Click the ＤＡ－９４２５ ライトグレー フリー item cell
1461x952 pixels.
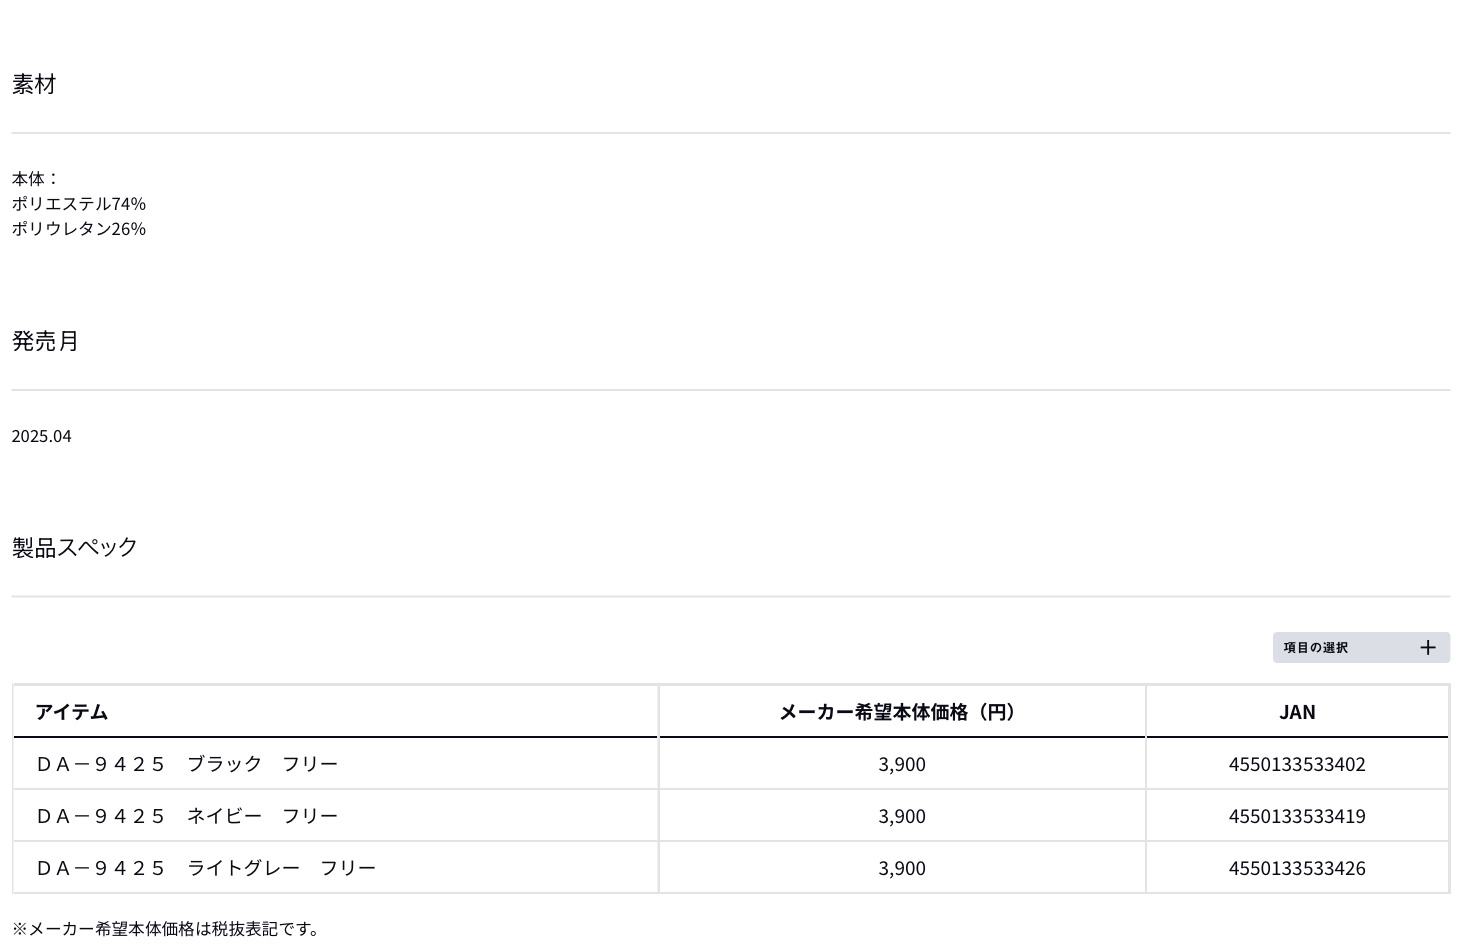(x=206, y=868)
